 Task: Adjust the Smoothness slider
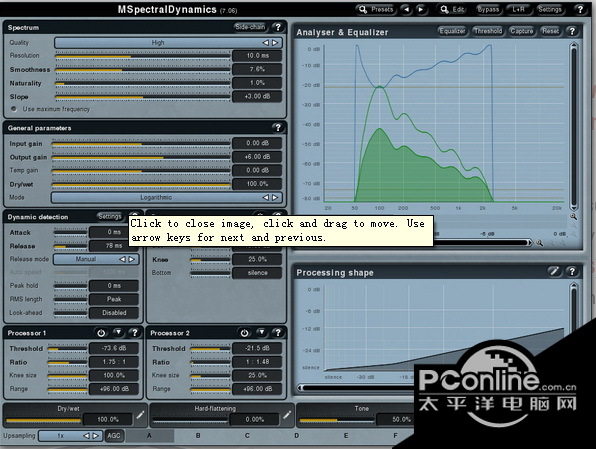pos(143,70)
